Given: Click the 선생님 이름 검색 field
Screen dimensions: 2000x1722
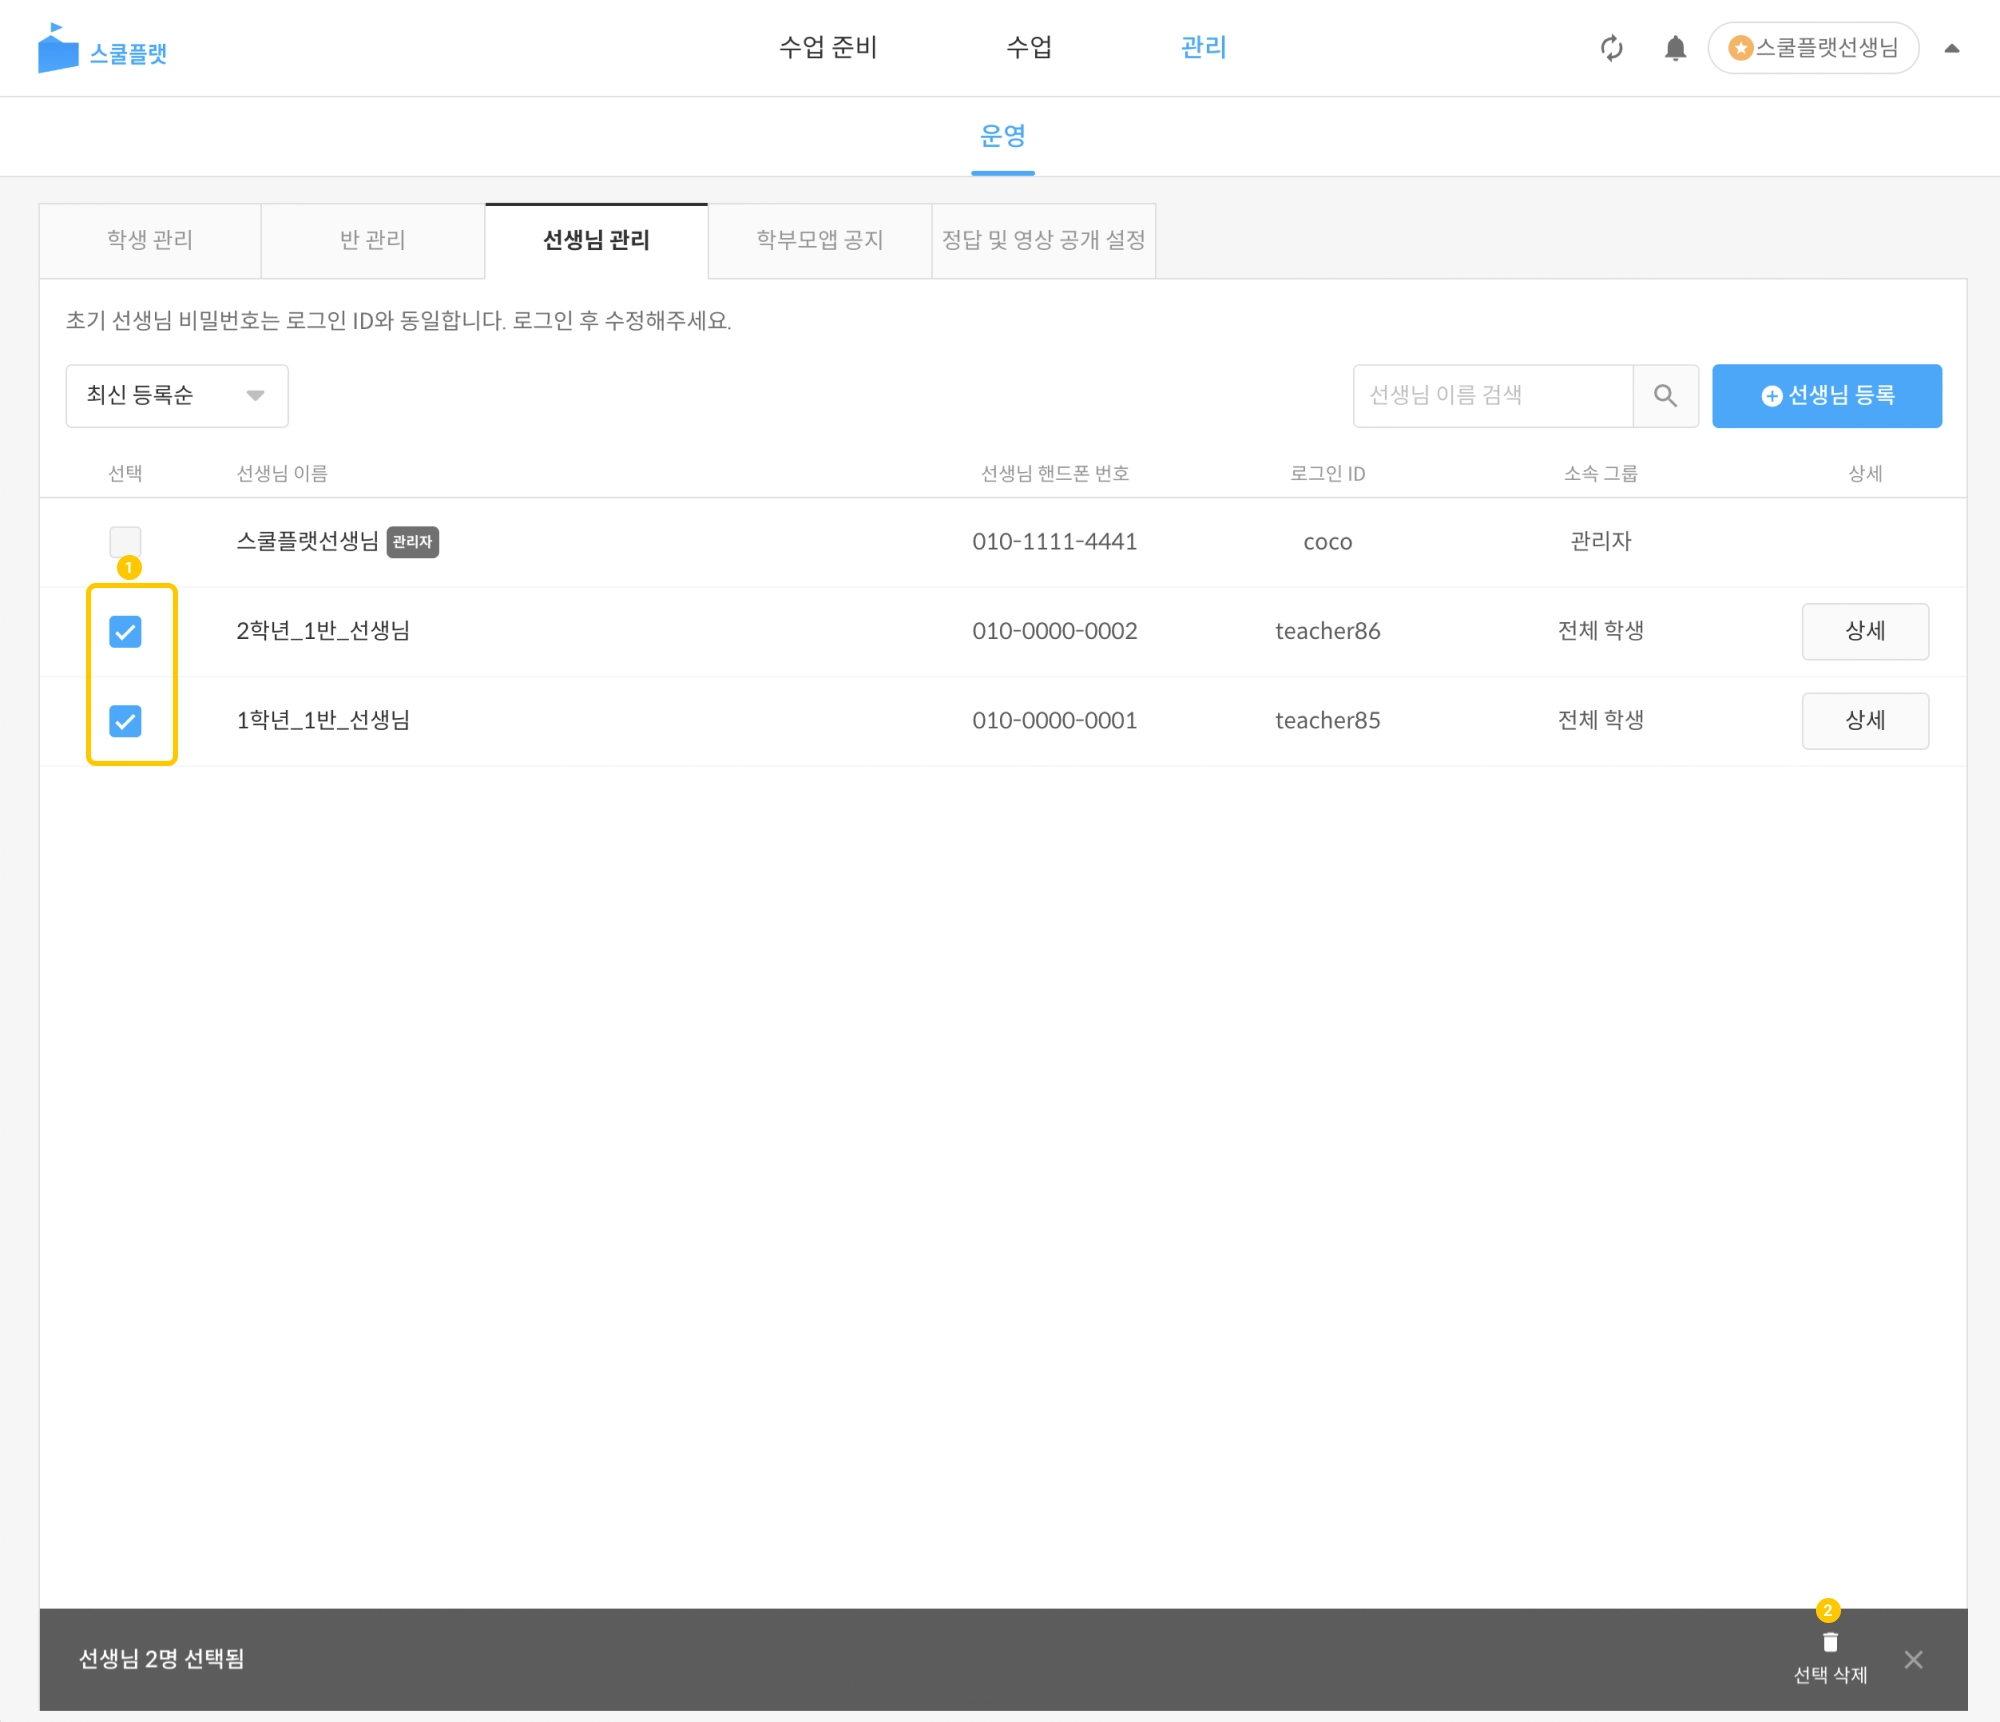Looking at the screenshot, I should (1492, 396).
